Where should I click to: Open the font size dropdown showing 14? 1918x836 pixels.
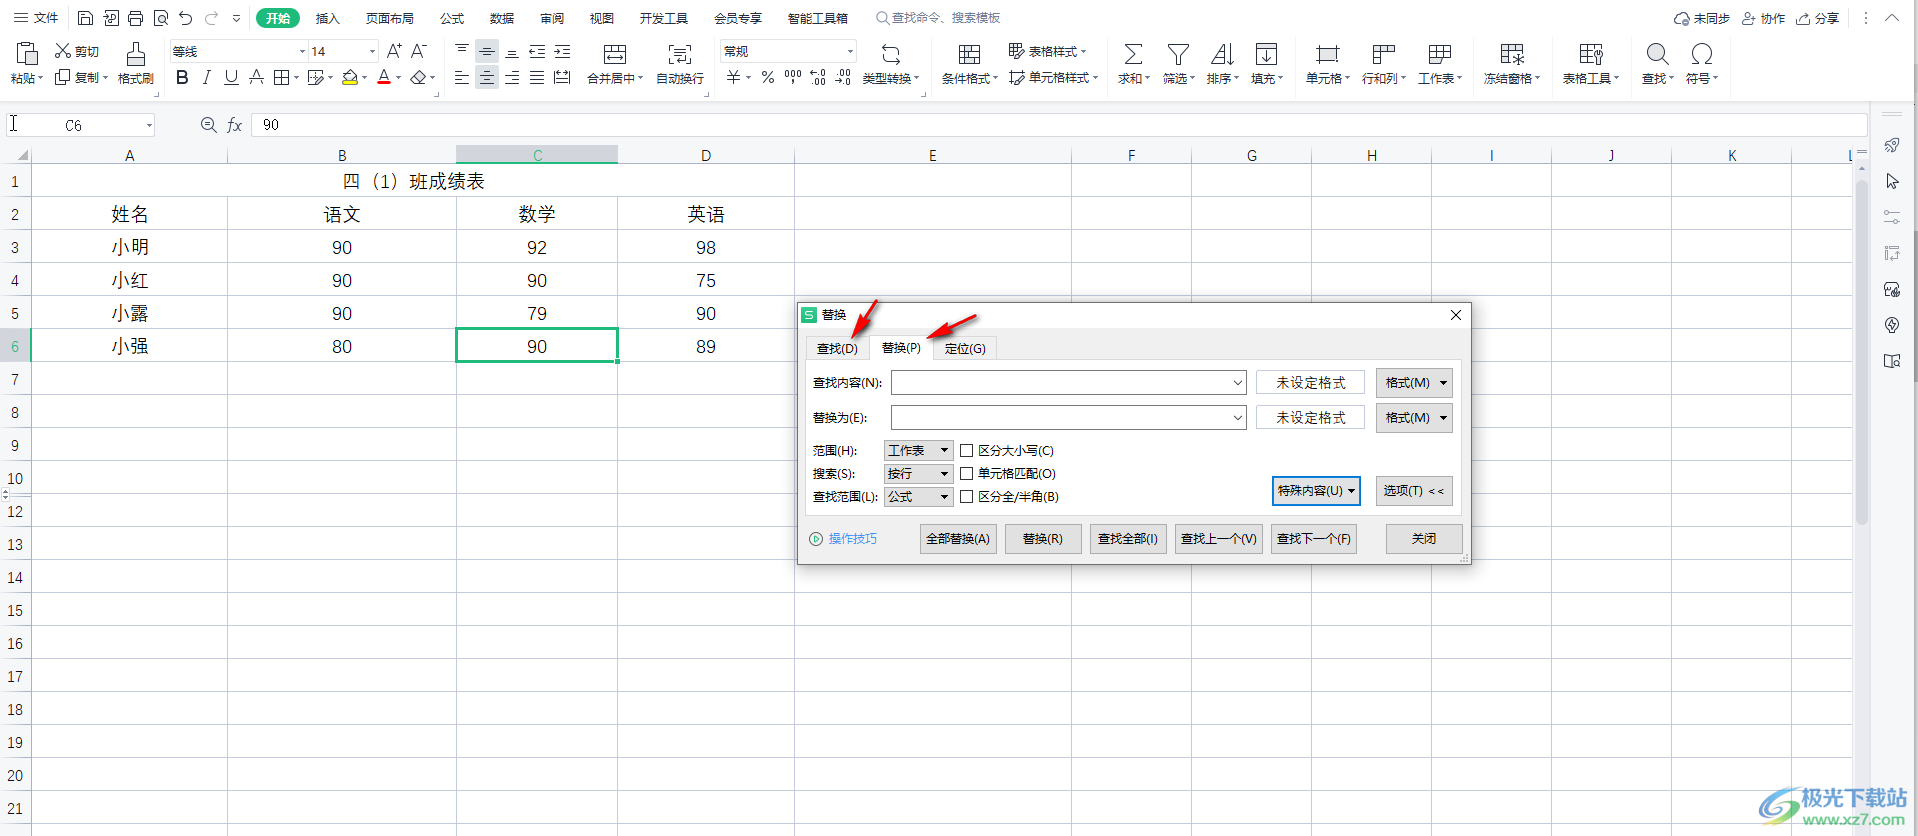click(x=372, y=51)
